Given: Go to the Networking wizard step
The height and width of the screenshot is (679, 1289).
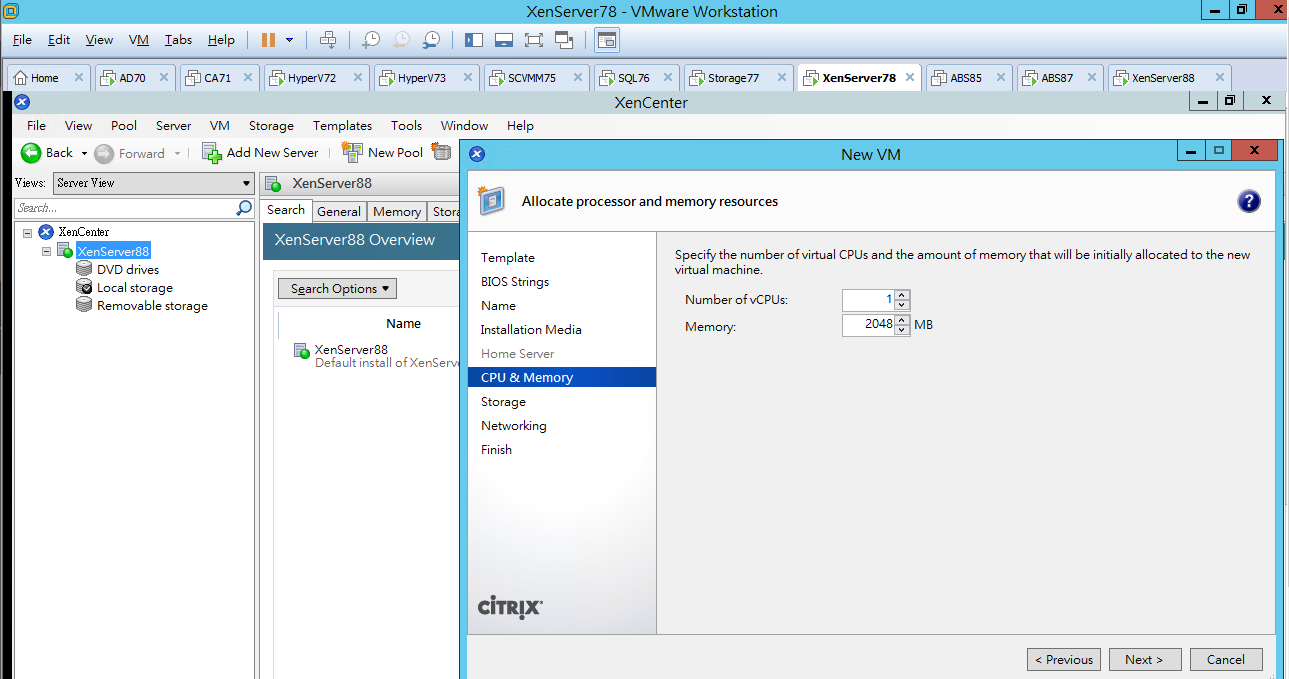Looking at the screenshot, I should (x=514, y=425).
